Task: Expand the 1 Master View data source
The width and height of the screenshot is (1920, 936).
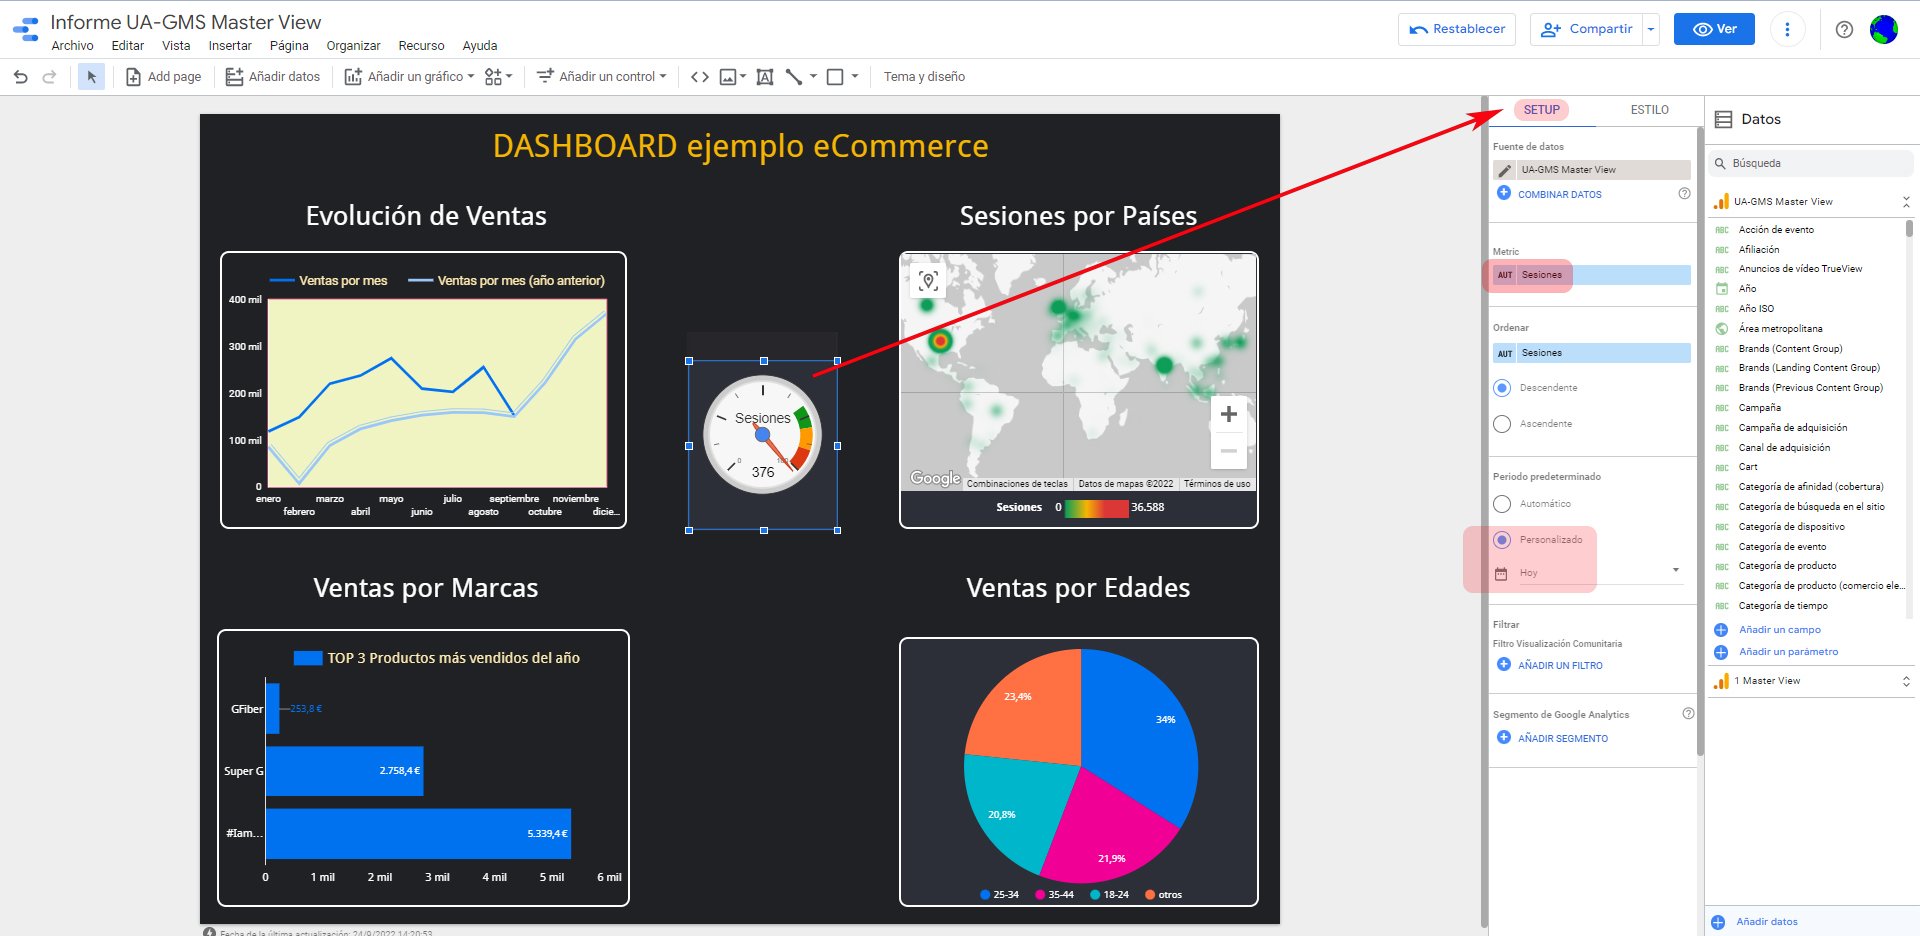Action: (x=1906, y=681)
